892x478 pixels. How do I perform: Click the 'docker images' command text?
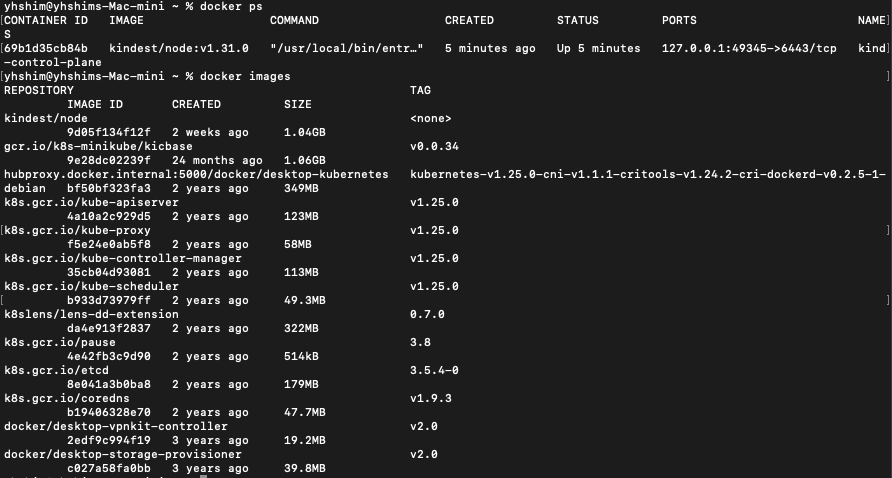click(245, 76)
